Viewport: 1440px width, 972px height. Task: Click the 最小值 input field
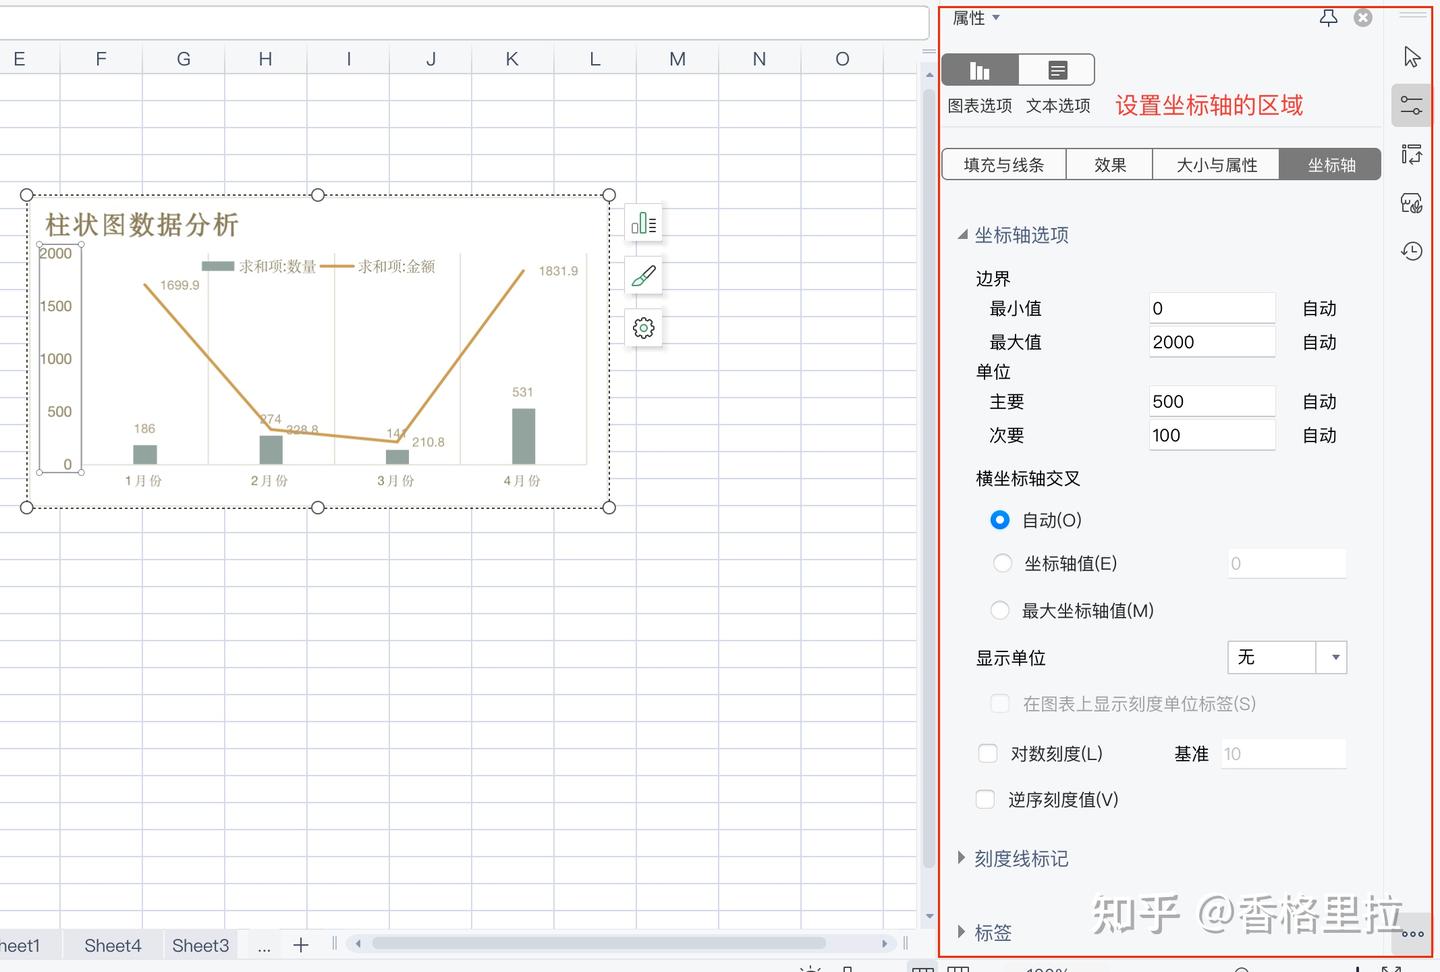(1212, 308)
